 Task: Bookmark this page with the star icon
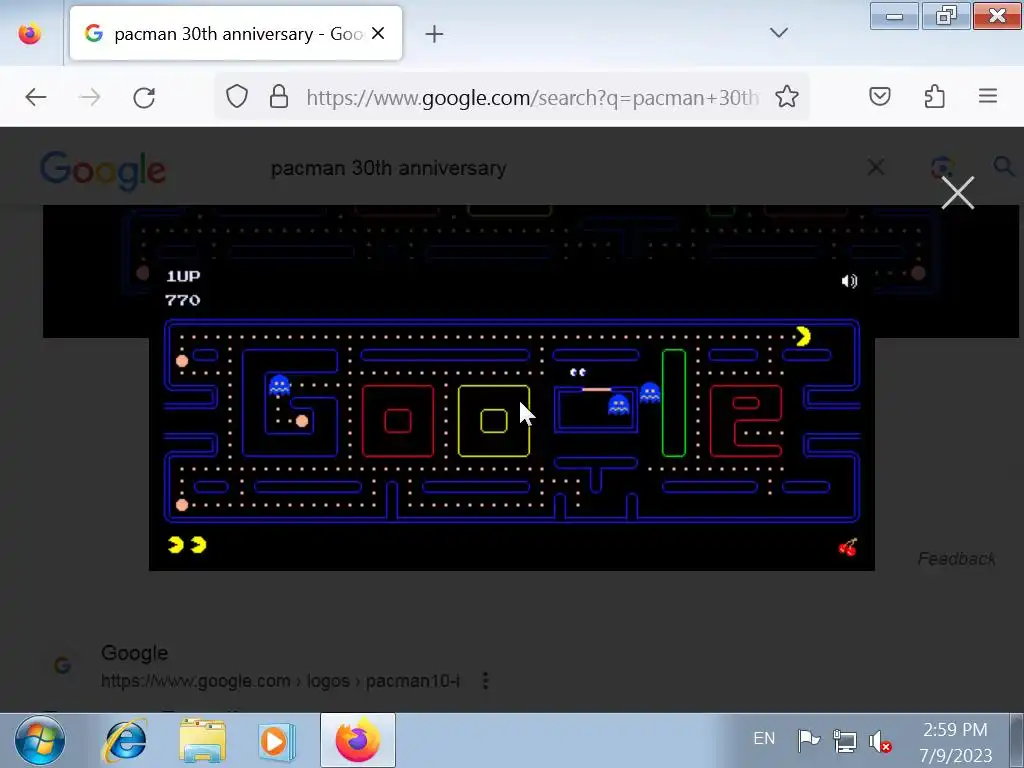[x=786, y=97]
